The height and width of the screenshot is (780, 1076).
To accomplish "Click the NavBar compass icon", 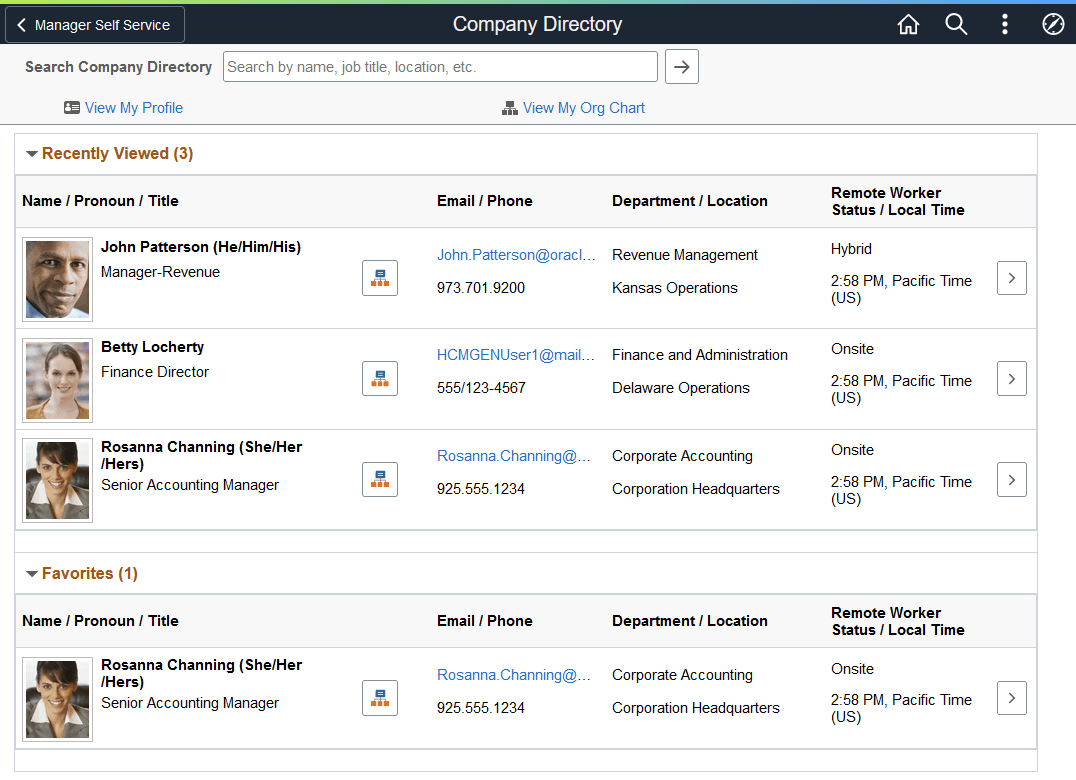I will [x=1053, y=25].
